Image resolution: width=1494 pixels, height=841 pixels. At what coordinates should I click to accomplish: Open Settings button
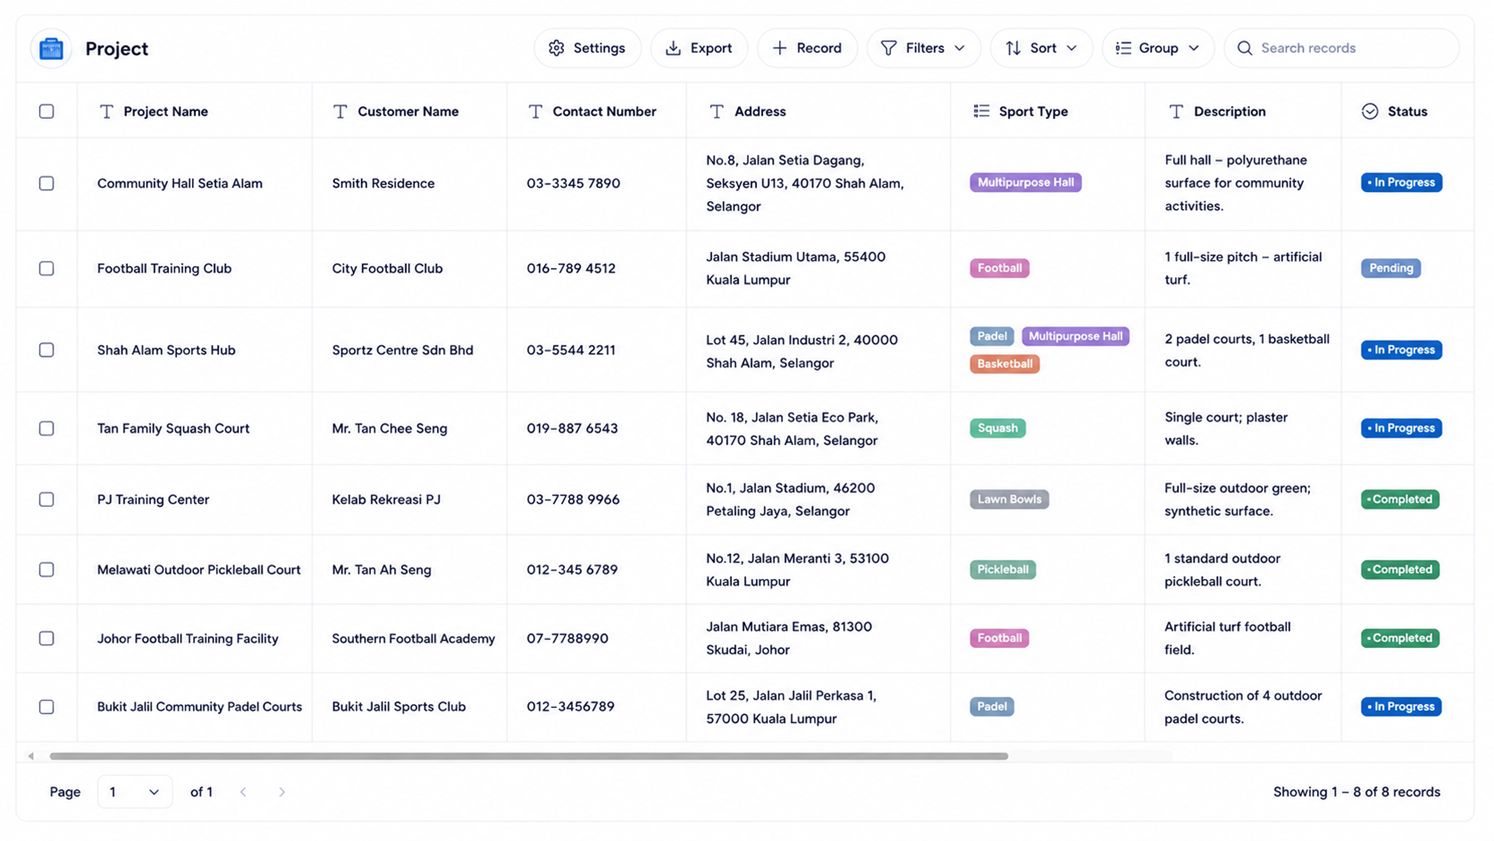point(587,48)
